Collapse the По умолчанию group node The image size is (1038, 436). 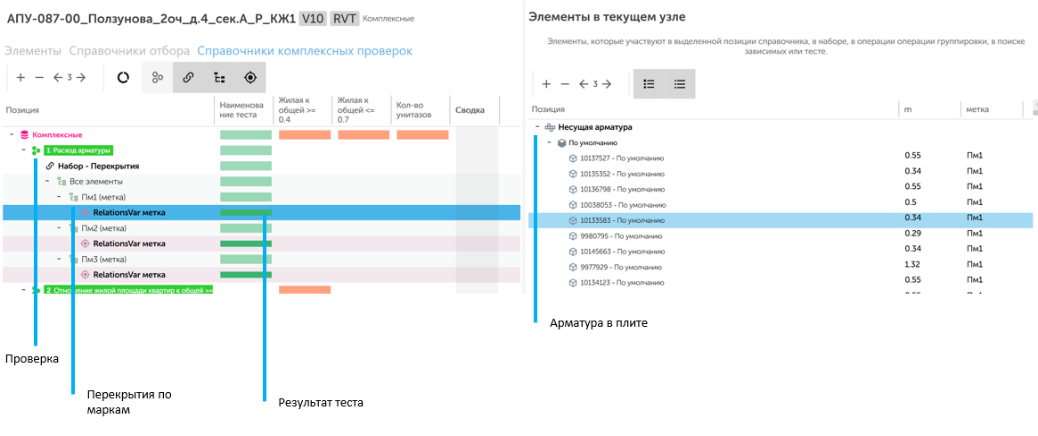(549, 143)
